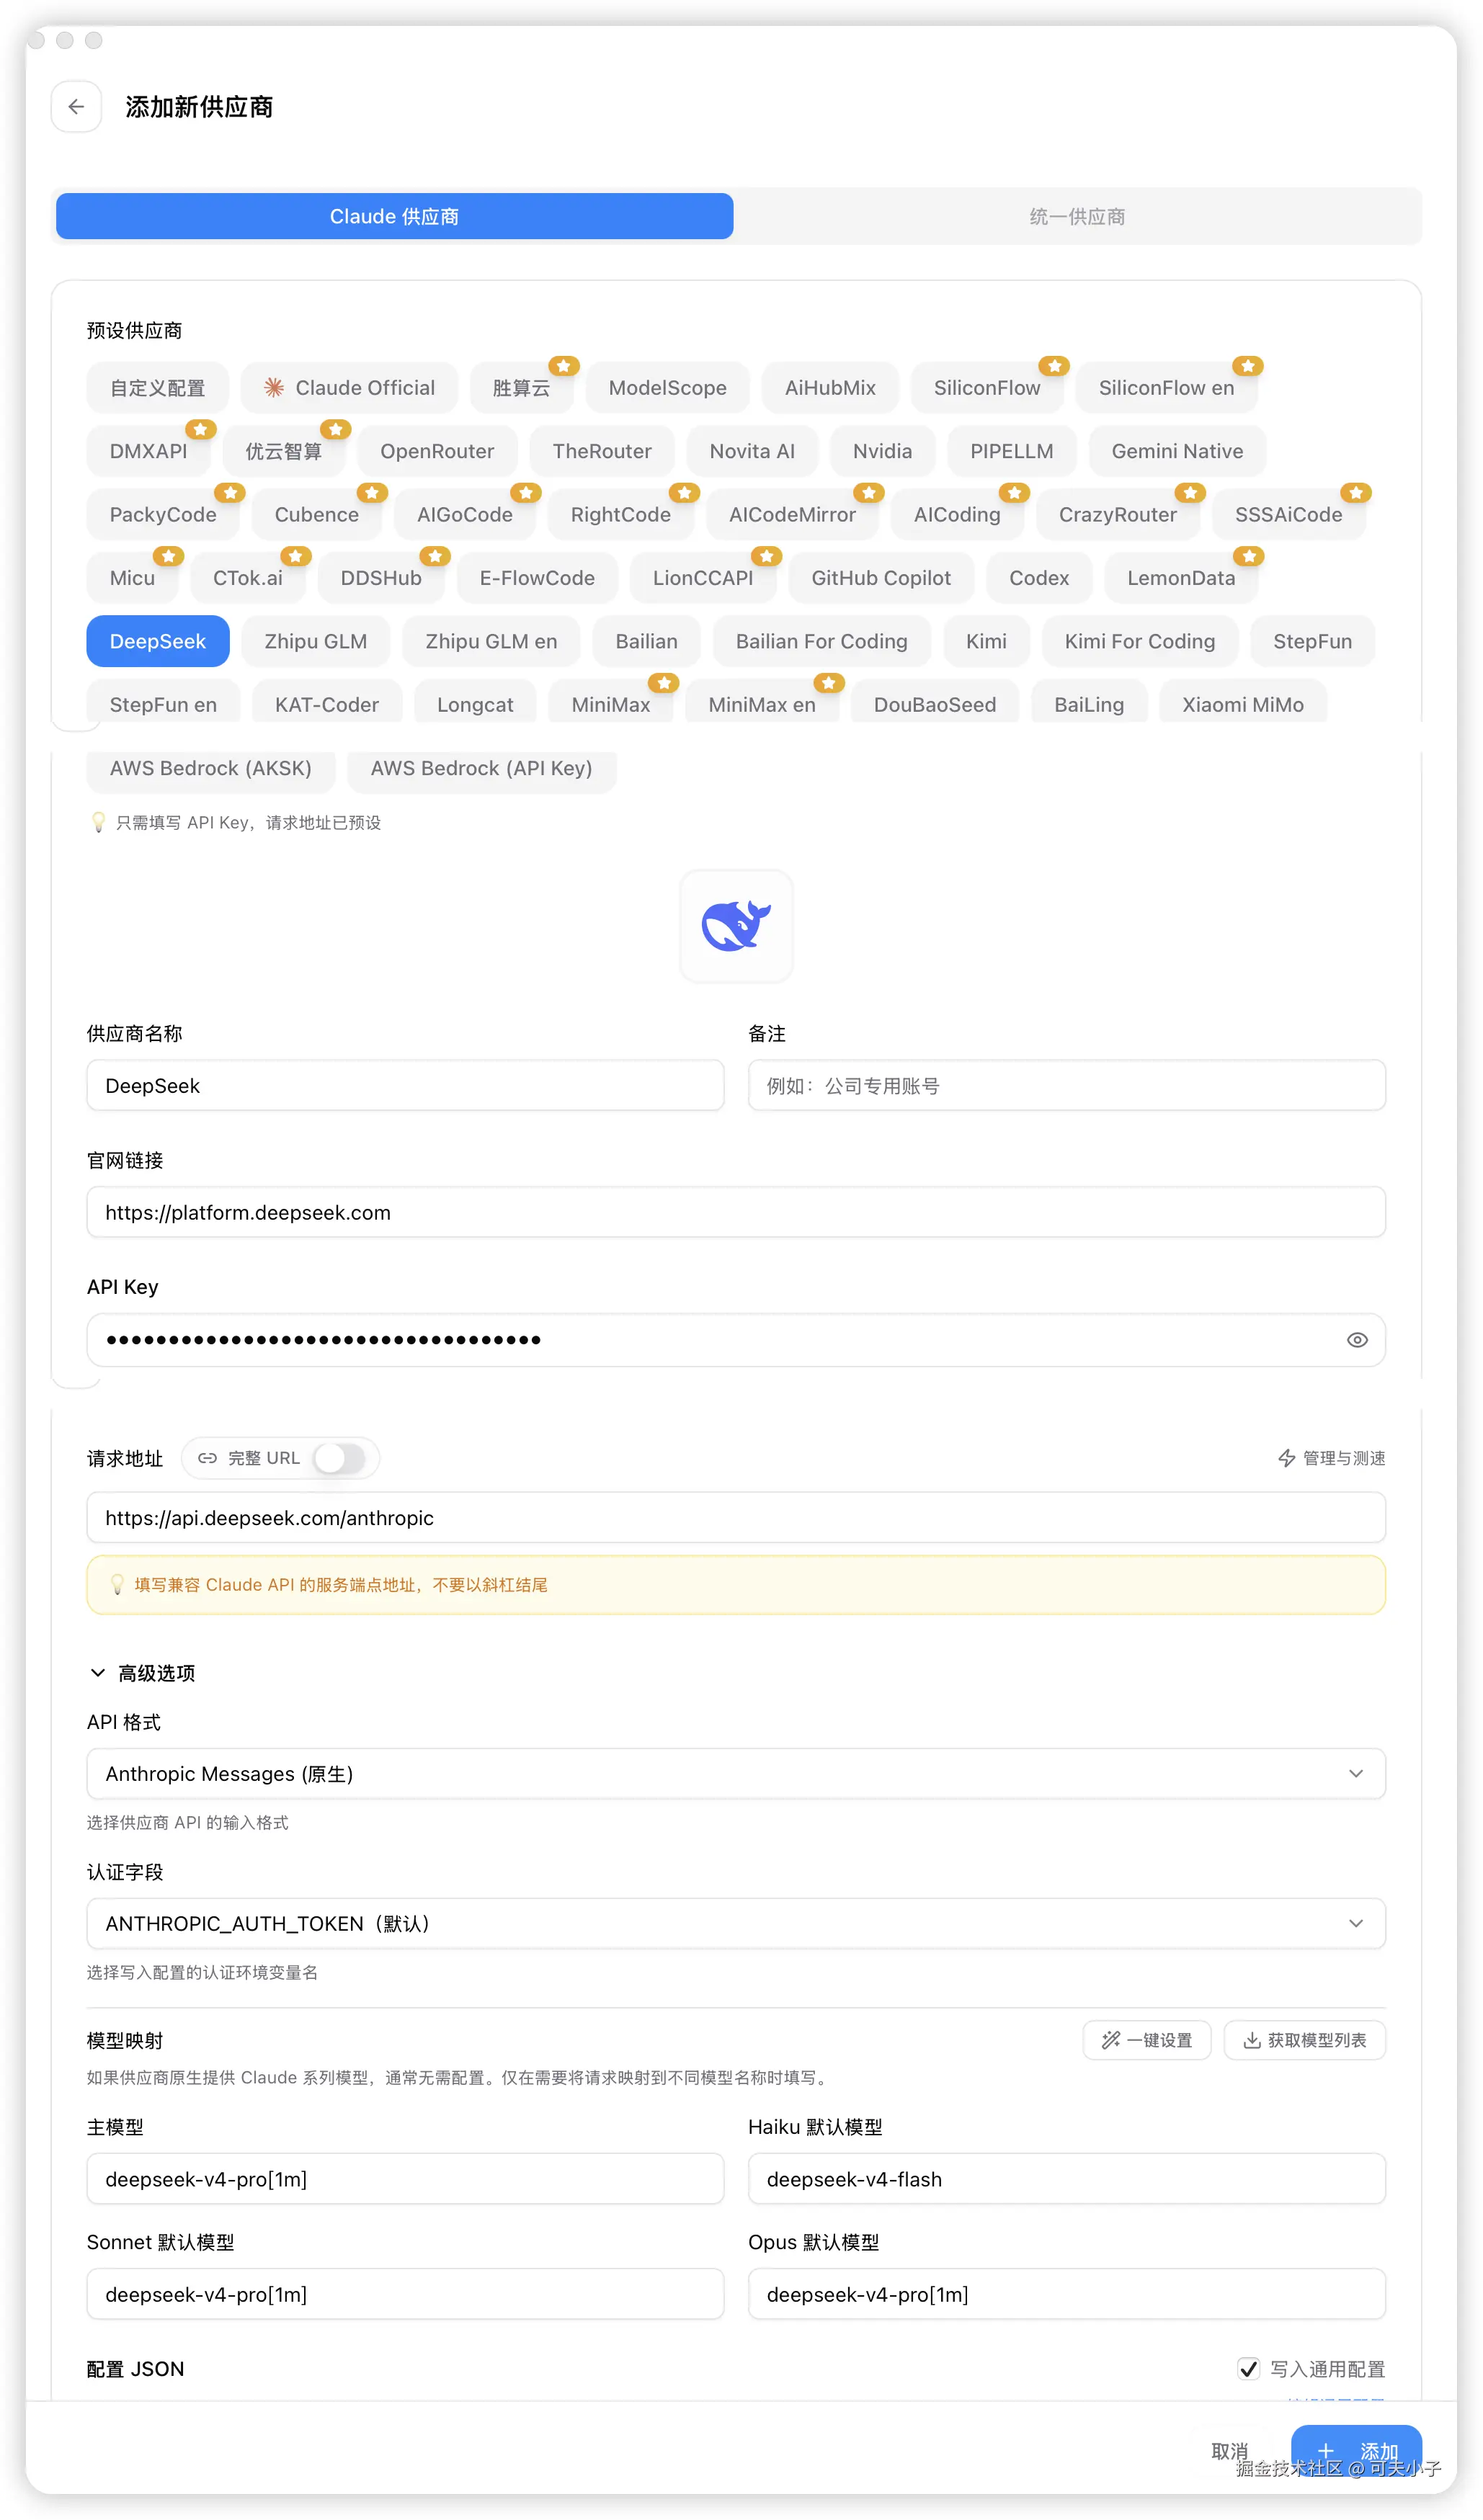The width and height of the screenshot is (1483, 2520).
Task: Click the Opus 默认模型 input field
Action: (x=1066, y=2295)
